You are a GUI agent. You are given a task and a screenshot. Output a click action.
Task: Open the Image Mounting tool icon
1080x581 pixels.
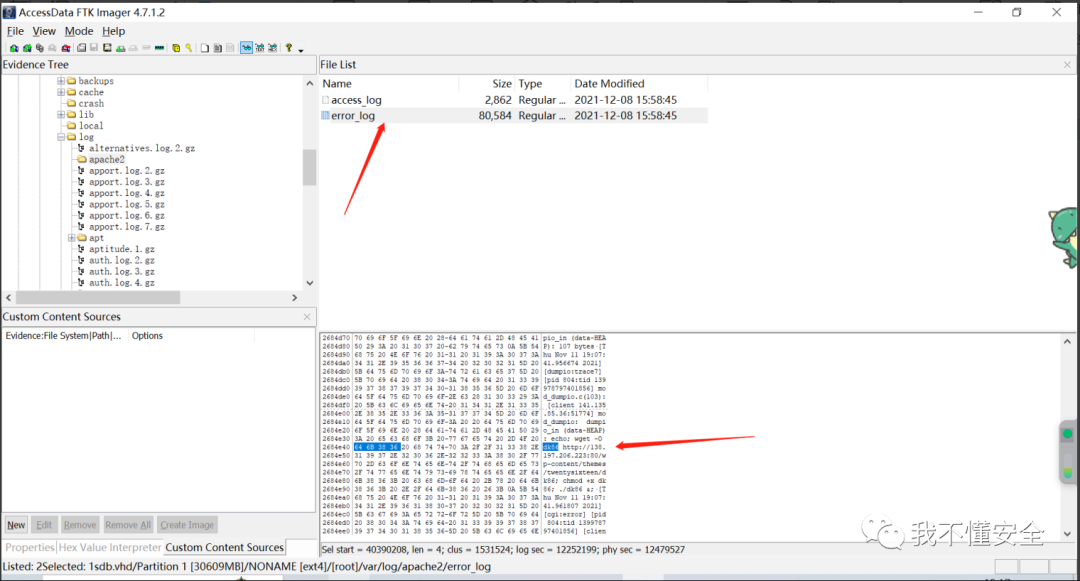[x=40, y=48]
